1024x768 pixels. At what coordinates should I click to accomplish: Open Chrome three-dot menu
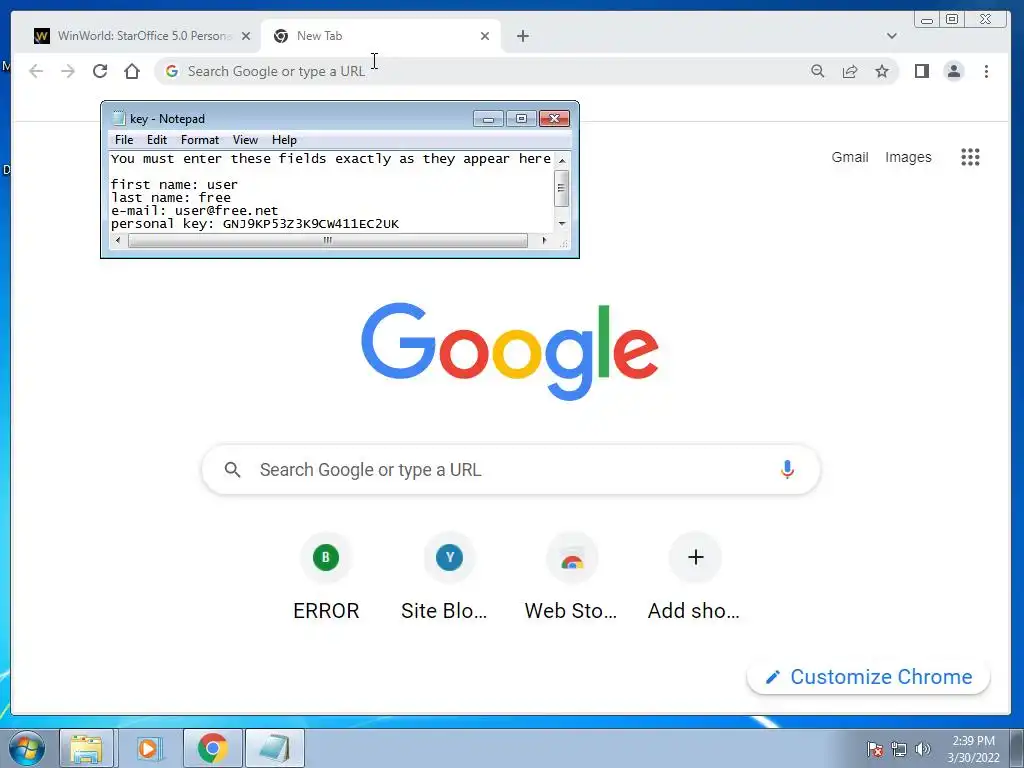tap(986, 71)
